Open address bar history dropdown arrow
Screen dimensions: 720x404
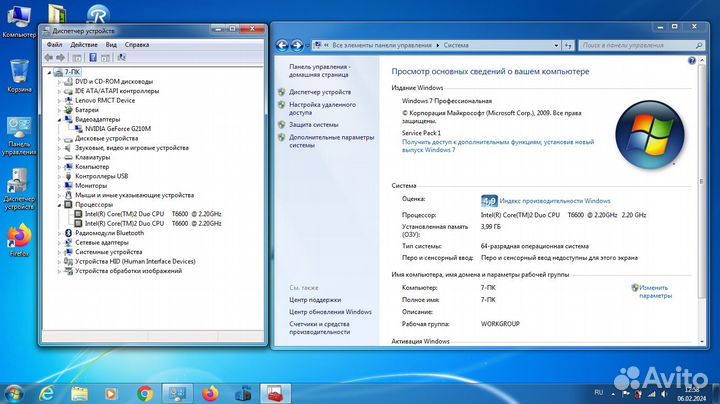[x=556, y=45]
